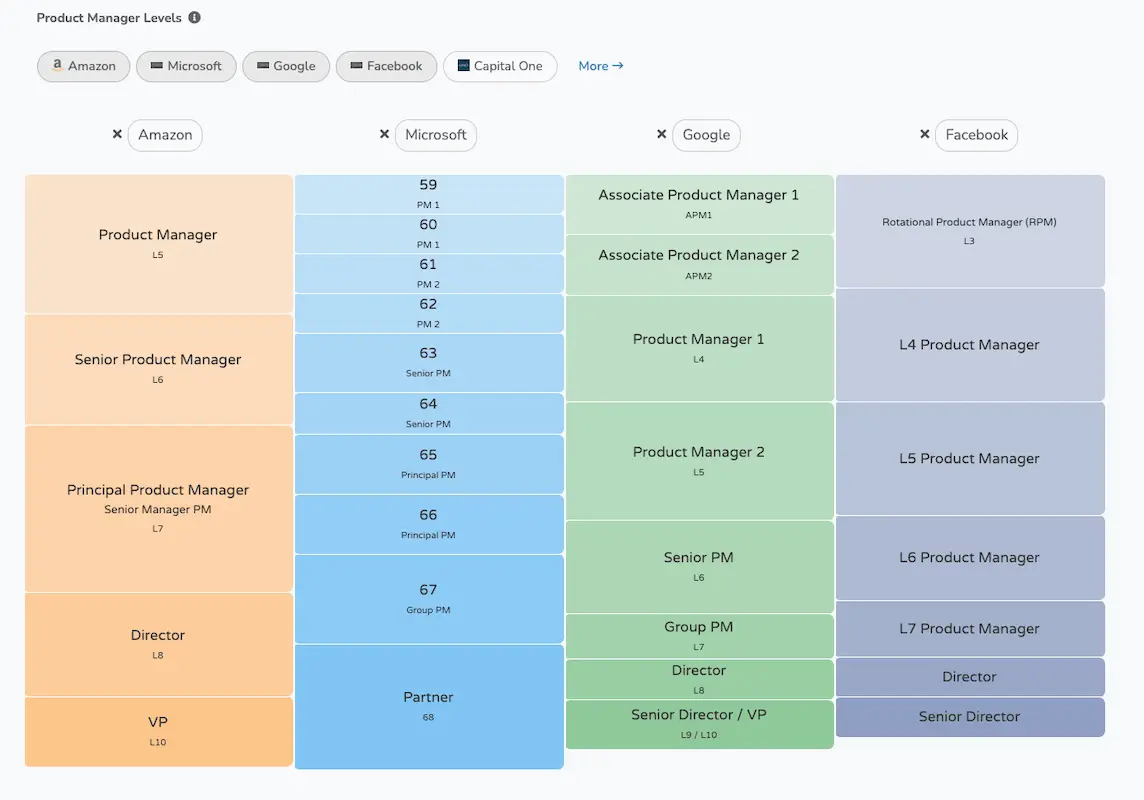
Task: Toggle the Capital One company filter
Action: (500, 66)
